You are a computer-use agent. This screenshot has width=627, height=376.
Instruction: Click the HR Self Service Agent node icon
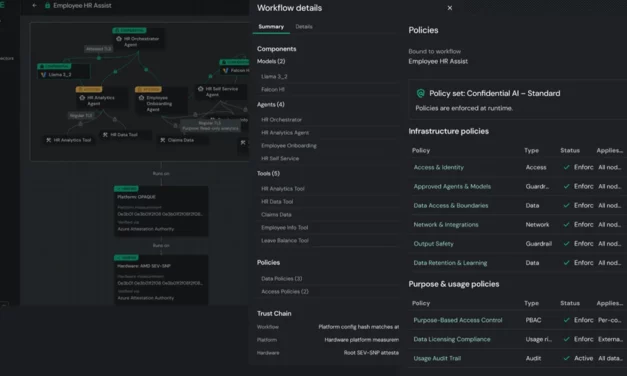tap(200, 89)
